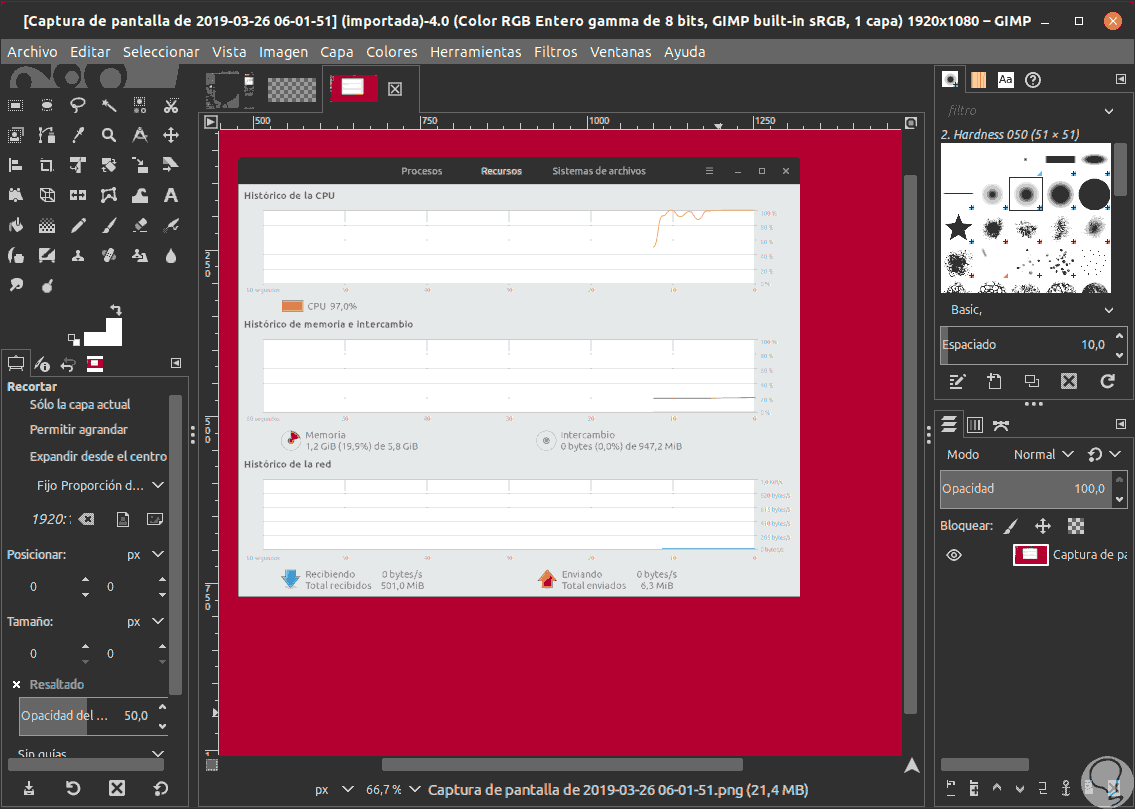Select the Gradient tool
This screenshot has height=809, width=1135.
click(46, 226)
